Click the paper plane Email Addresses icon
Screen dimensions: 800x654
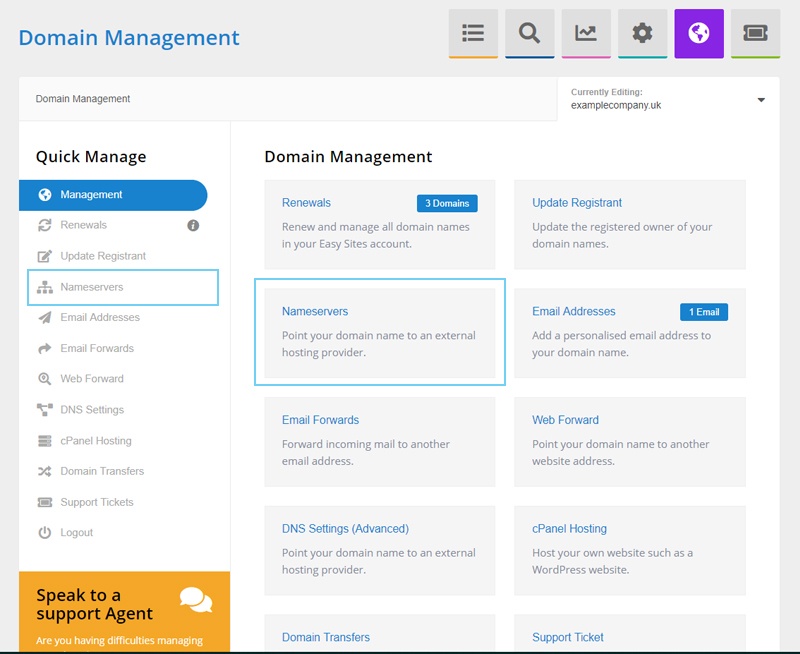pos(45,318)
